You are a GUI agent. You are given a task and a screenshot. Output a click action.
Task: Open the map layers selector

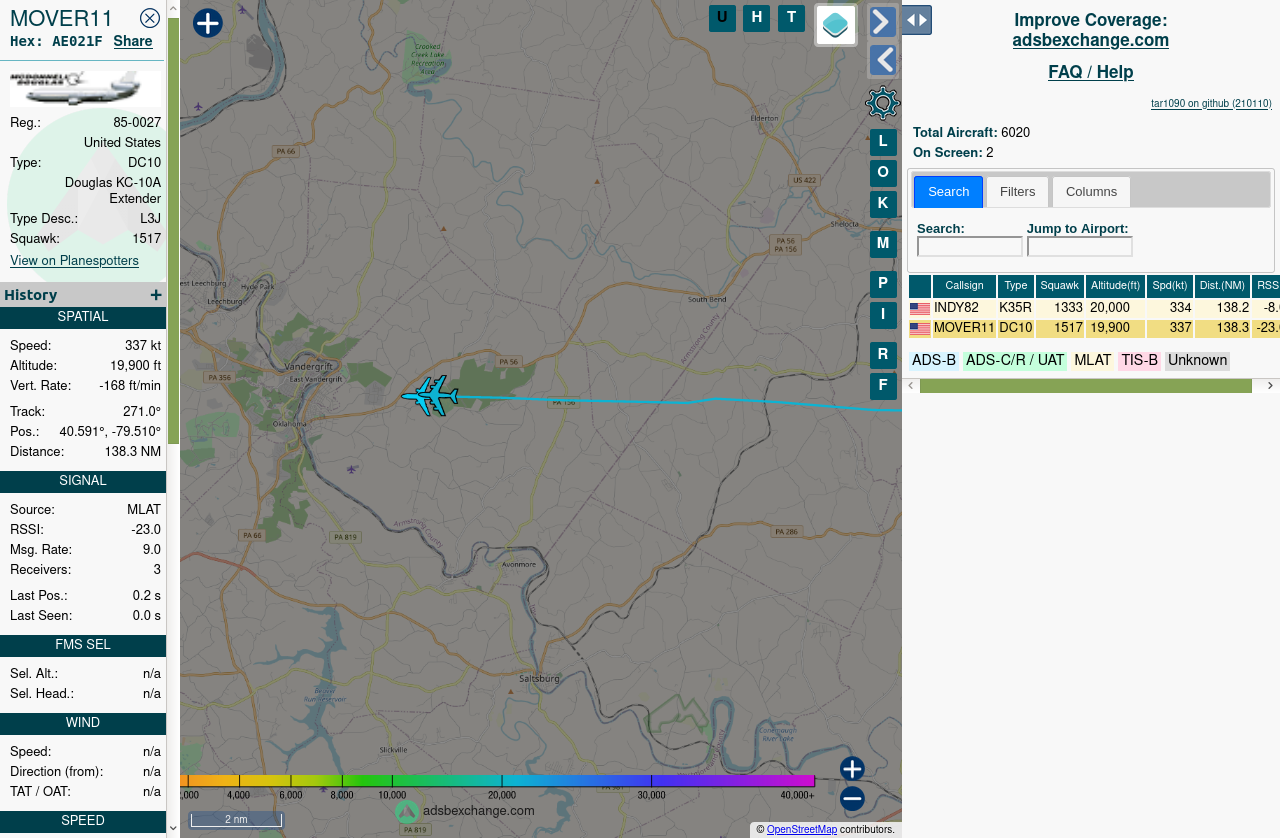tap(836, 25)
